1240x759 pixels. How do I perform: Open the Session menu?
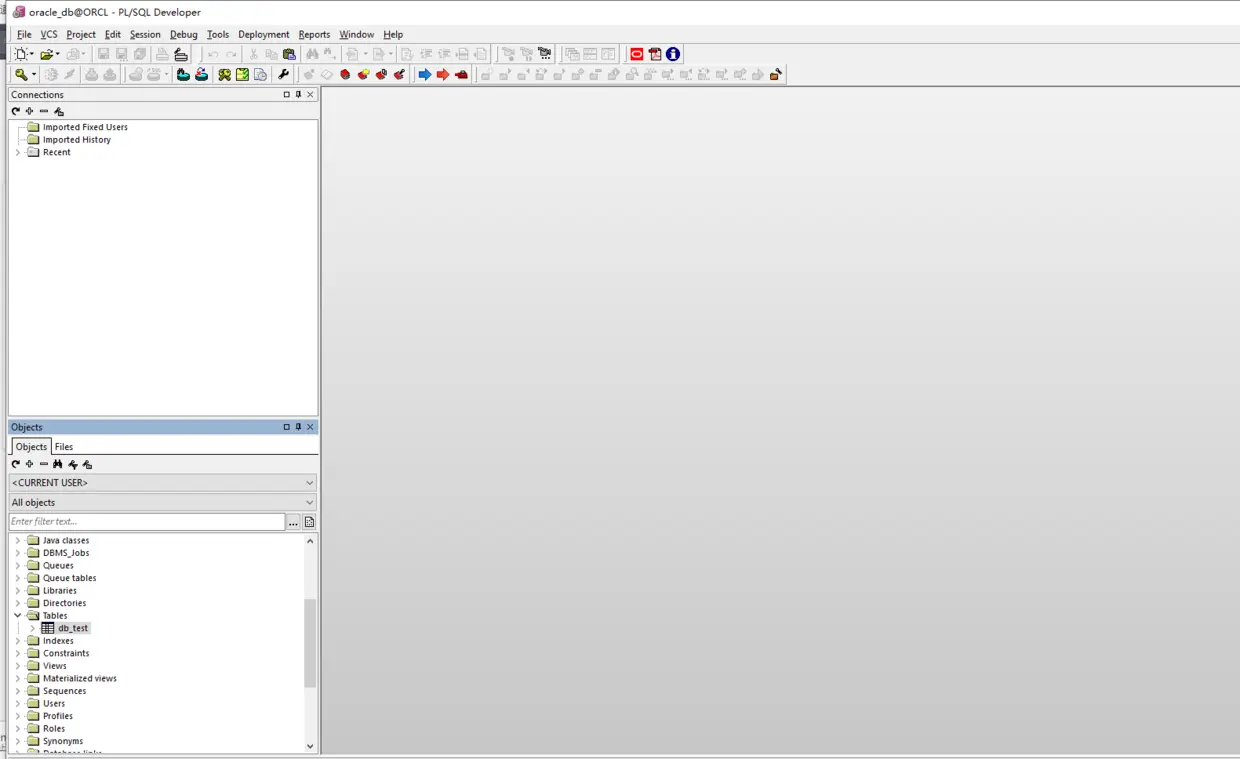coord(145,34)
